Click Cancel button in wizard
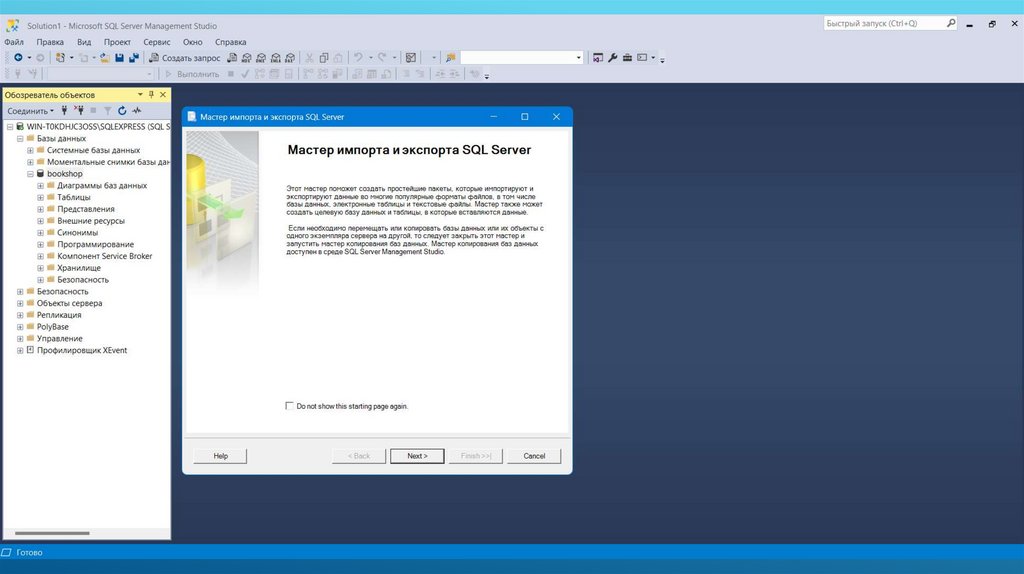Viewport: 1024px width, 574px height. coord(534,456)
